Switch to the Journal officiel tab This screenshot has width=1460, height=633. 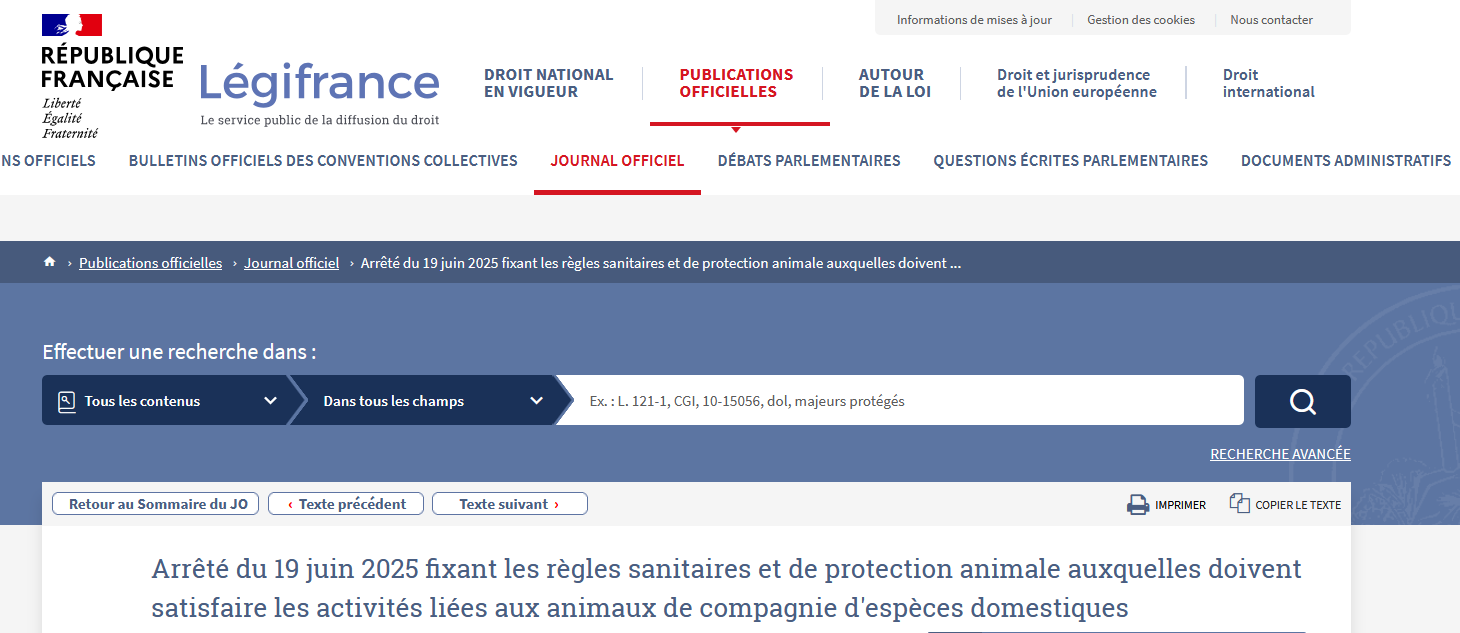(x=617, y=160)
